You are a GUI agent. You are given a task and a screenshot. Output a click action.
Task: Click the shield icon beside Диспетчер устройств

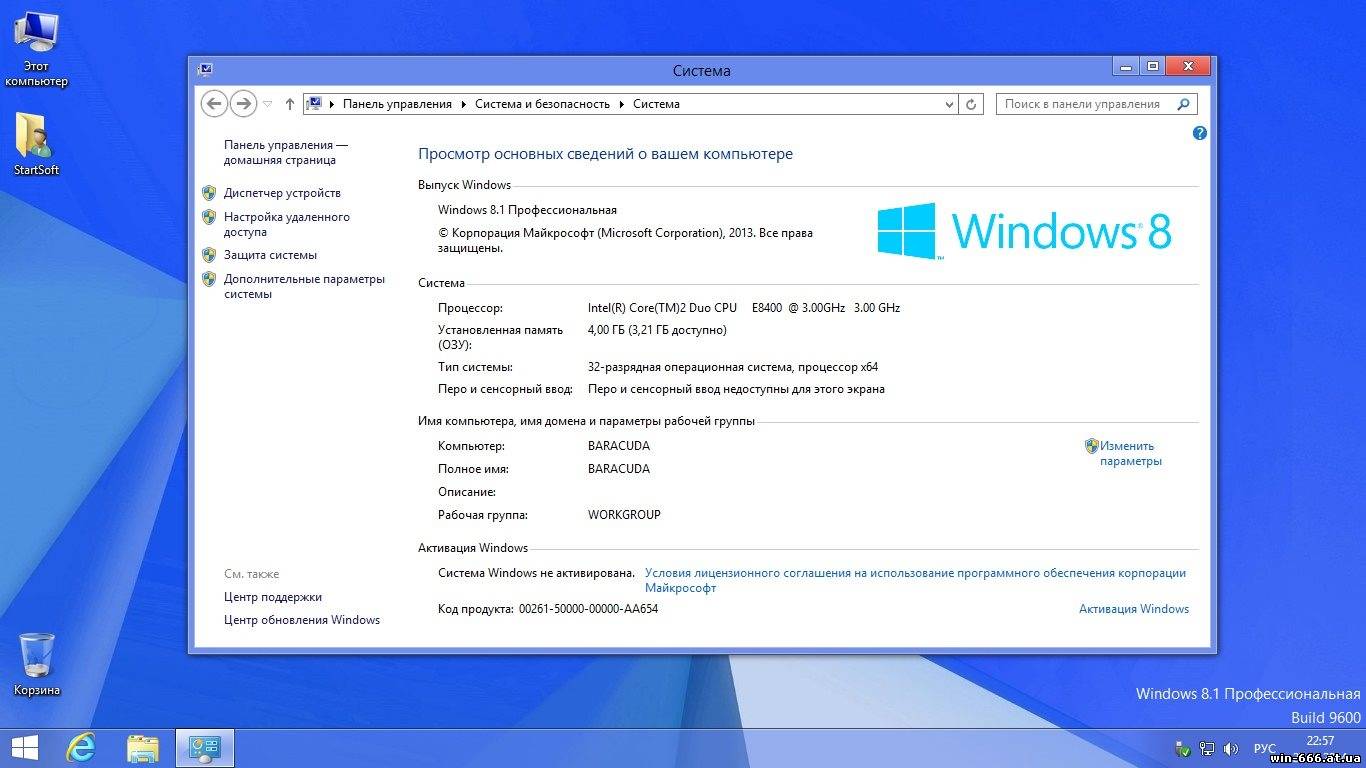209,192
